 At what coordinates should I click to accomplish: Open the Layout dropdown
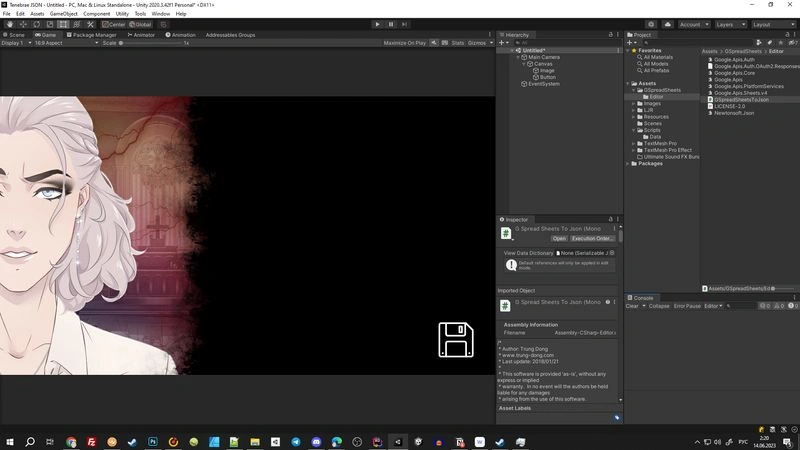coord(773,24)
